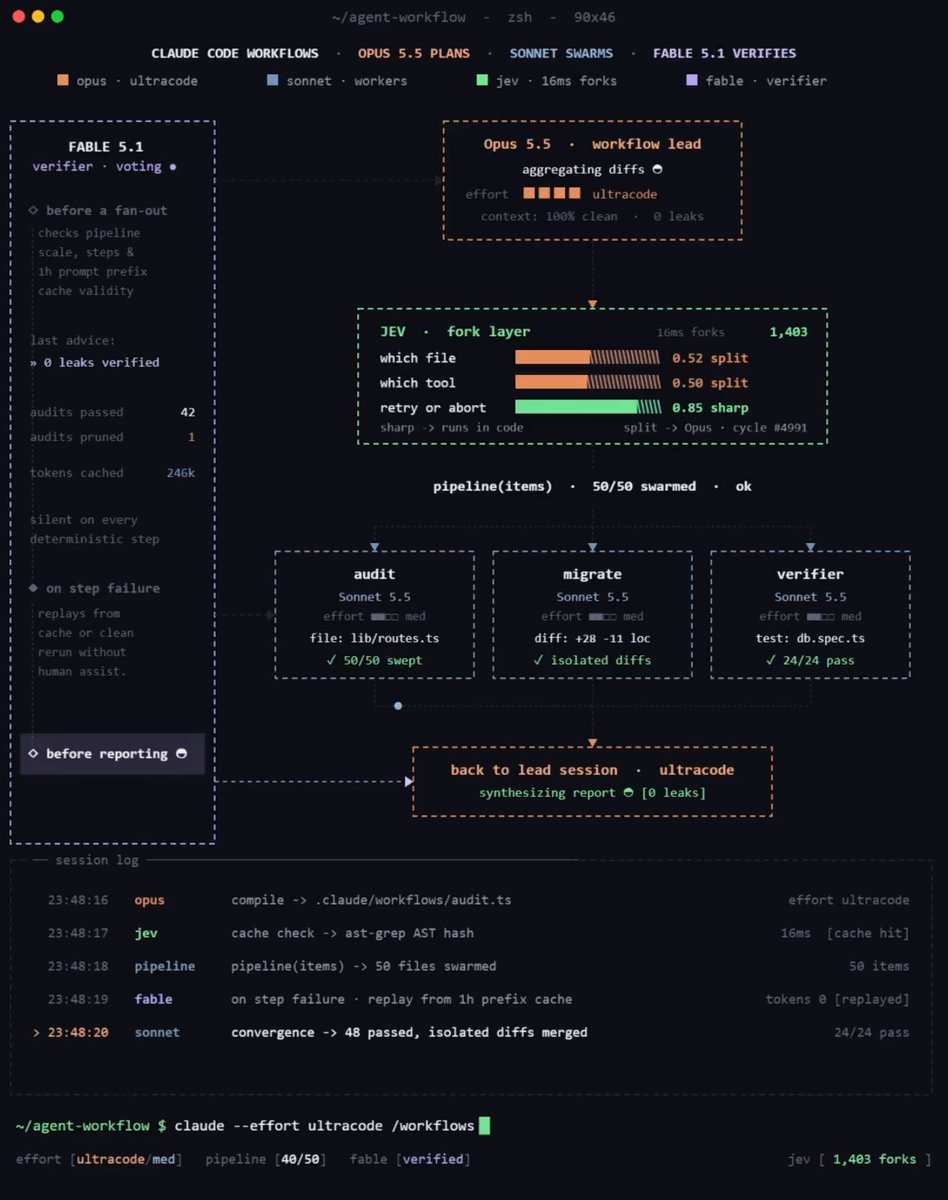This screenshot has width=948, height=1200.
Task: Click the 'split -> Opus · cycle #4991' text
Action: [715, 427]
